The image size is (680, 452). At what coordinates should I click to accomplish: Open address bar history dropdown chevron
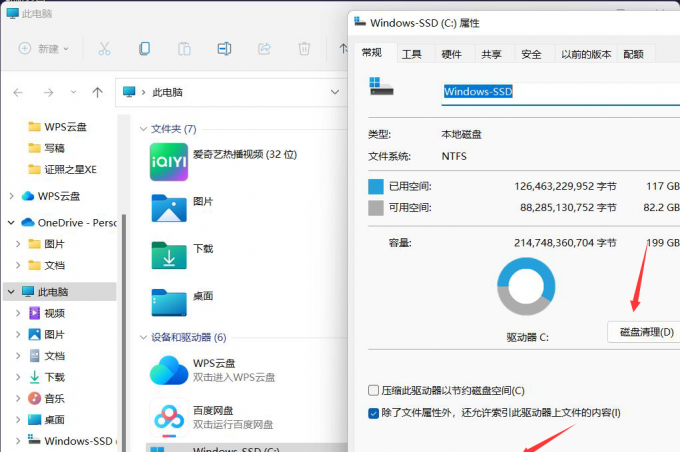pos(335,92)
